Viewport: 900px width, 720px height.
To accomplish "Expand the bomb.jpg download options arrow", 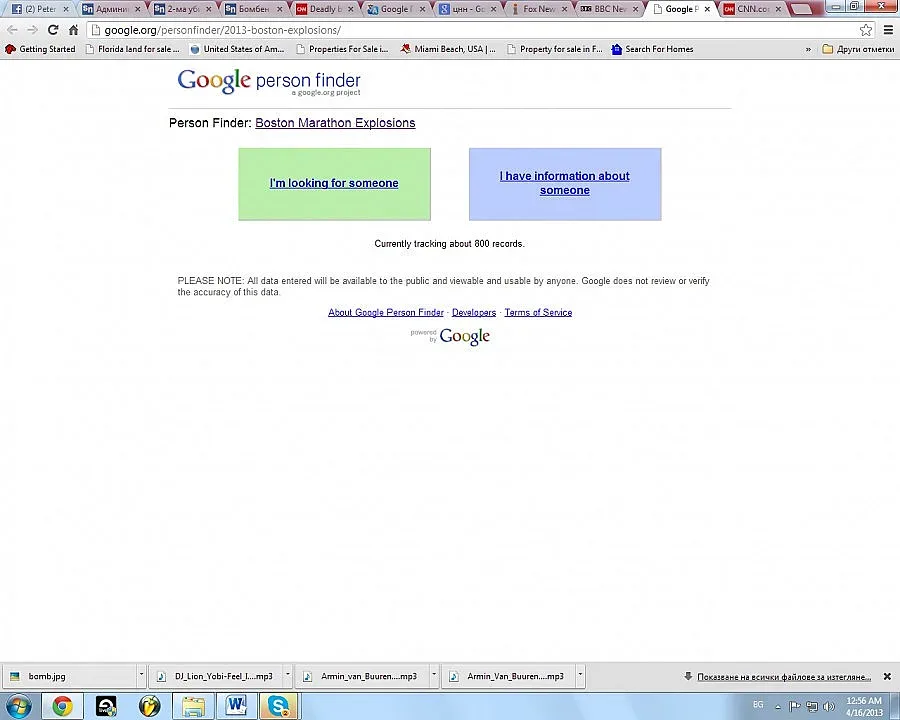I will 141,675.
